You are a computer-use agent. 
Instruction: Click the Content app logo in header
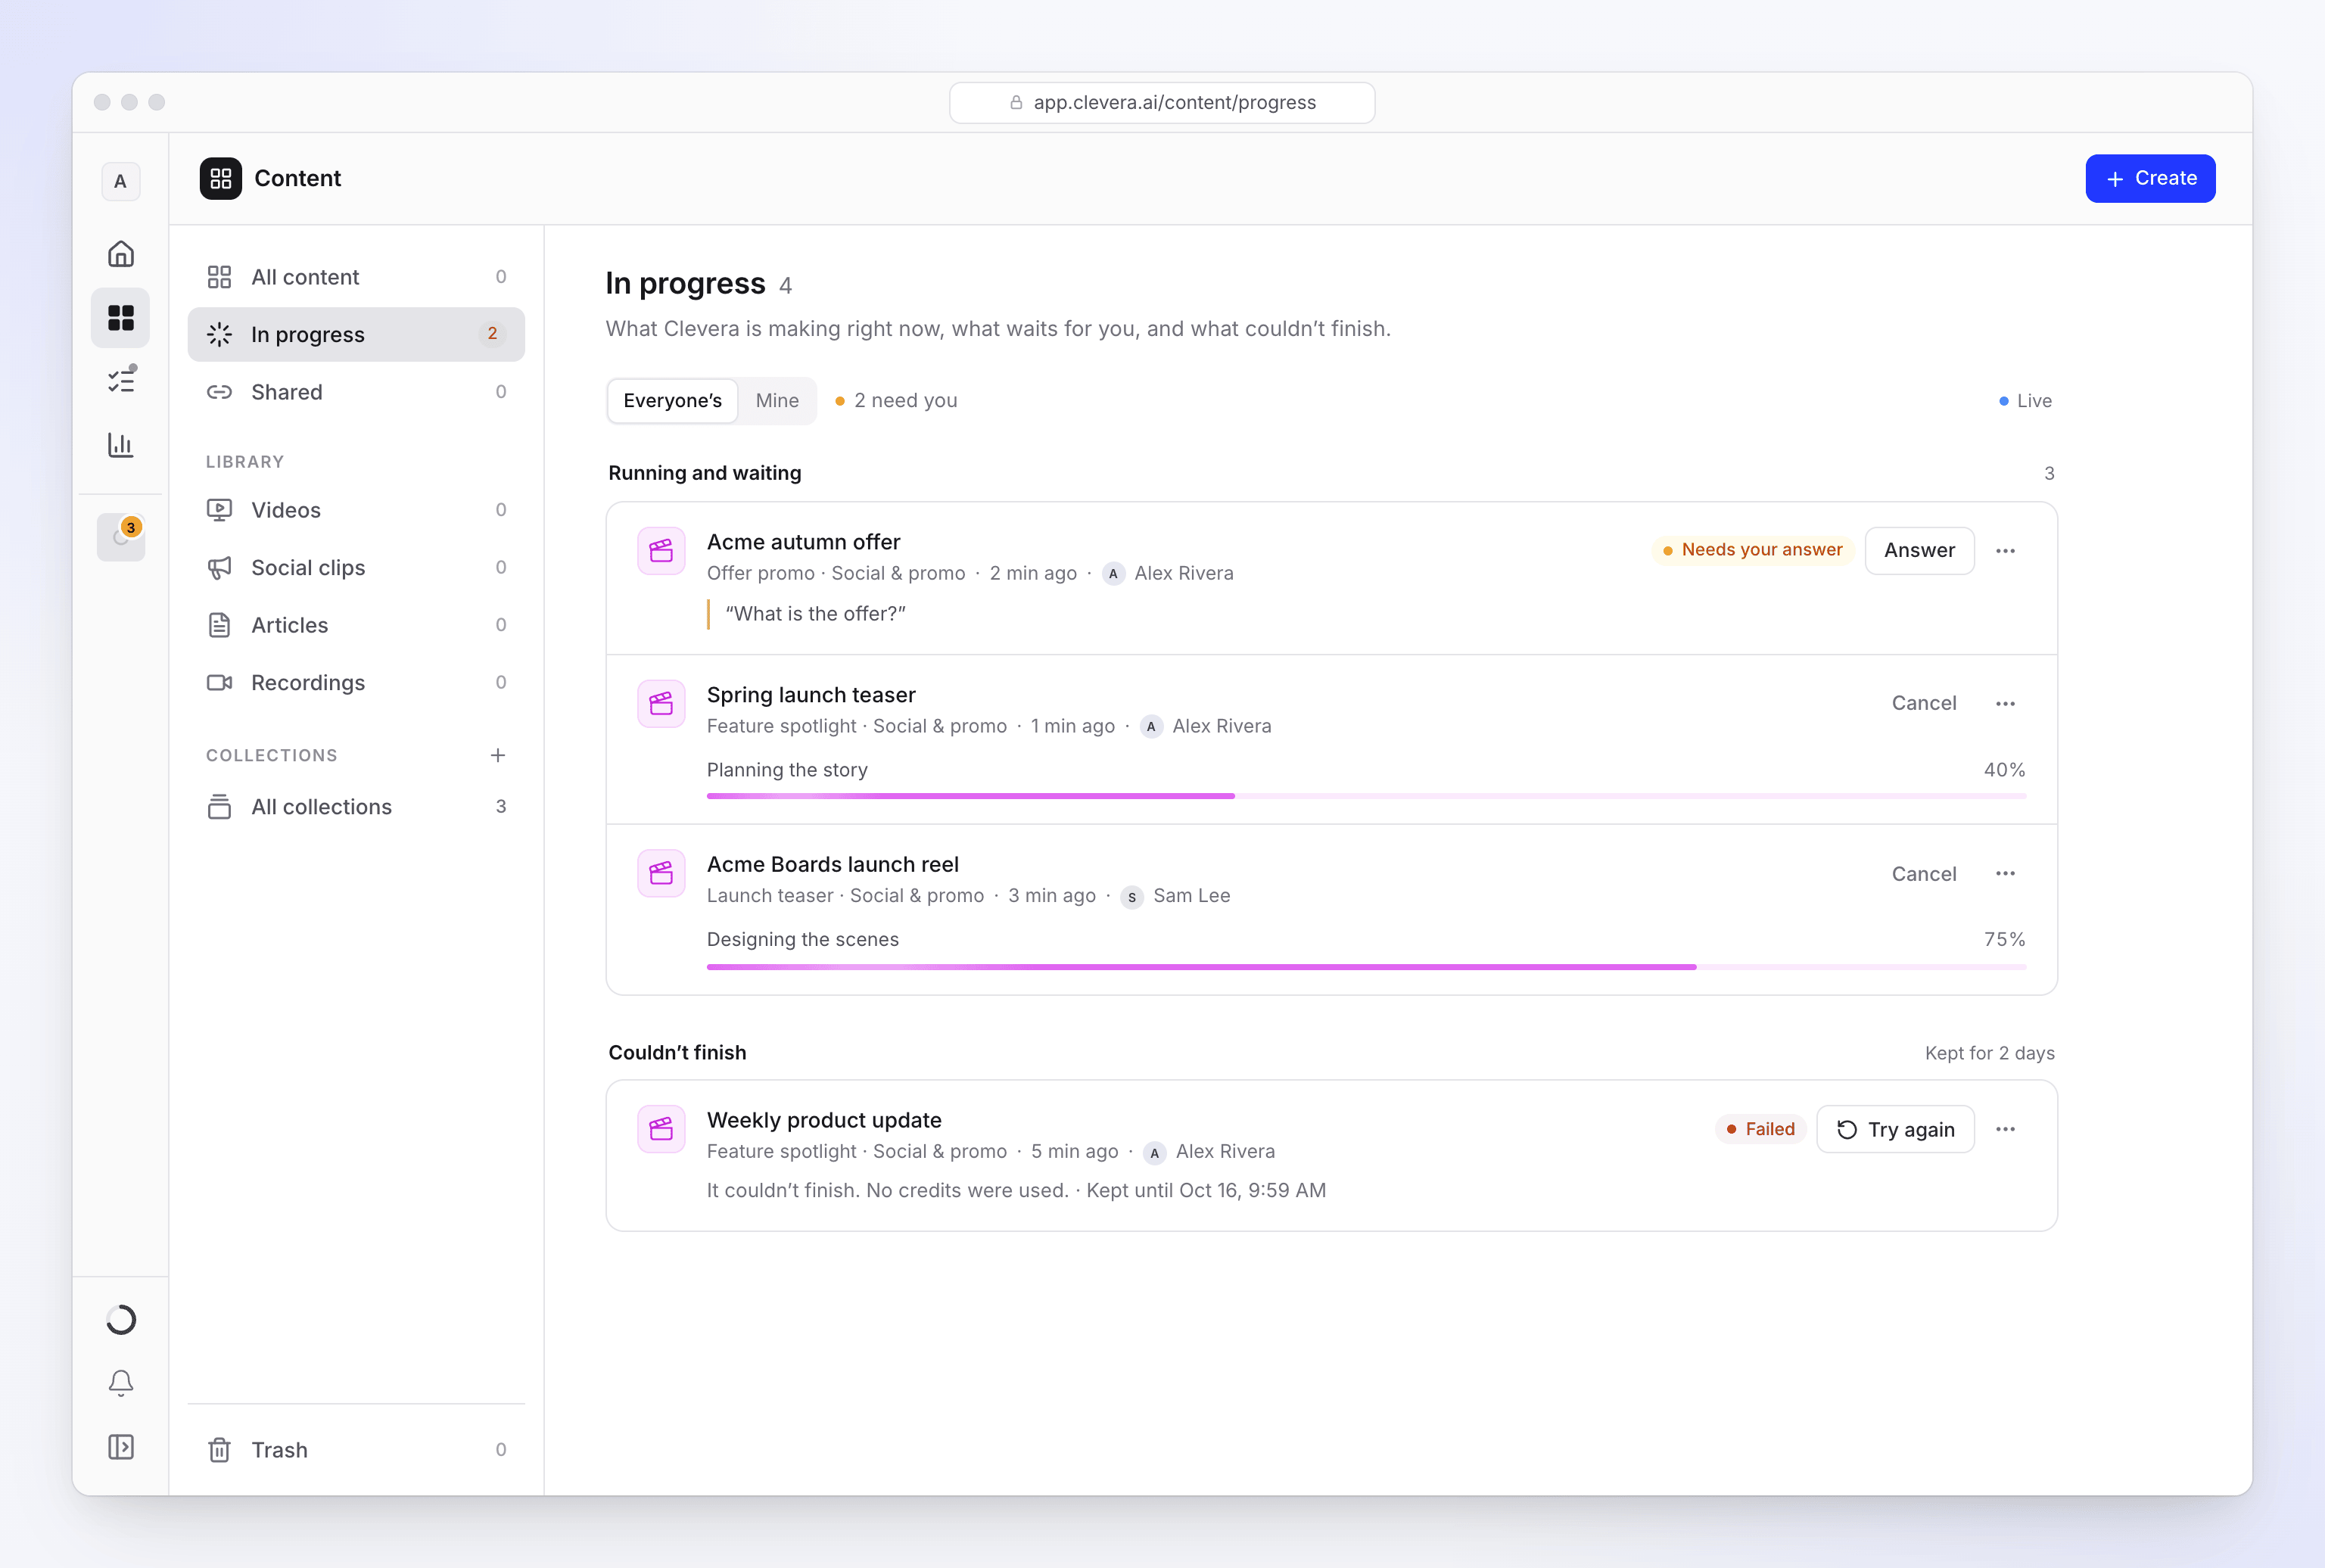220,178
